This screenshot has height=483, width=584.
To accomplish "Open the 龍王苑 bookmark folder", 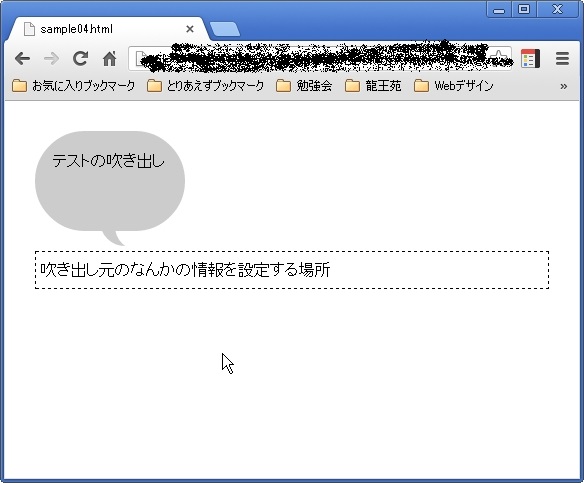I will (373, 86).
